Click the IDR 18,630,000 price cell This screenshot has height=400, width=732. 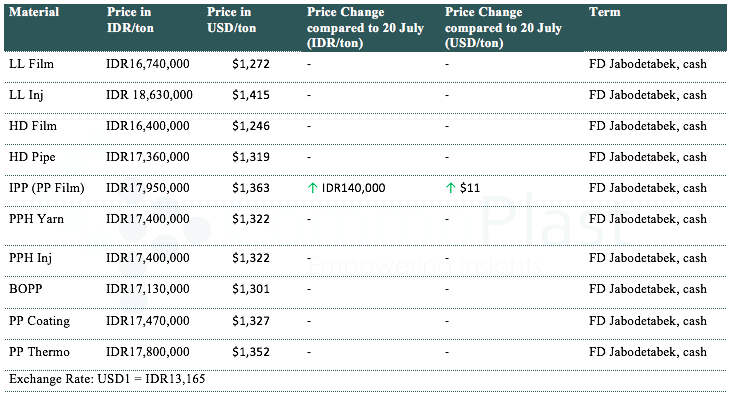pyautogui.click(x=148, y=95)
